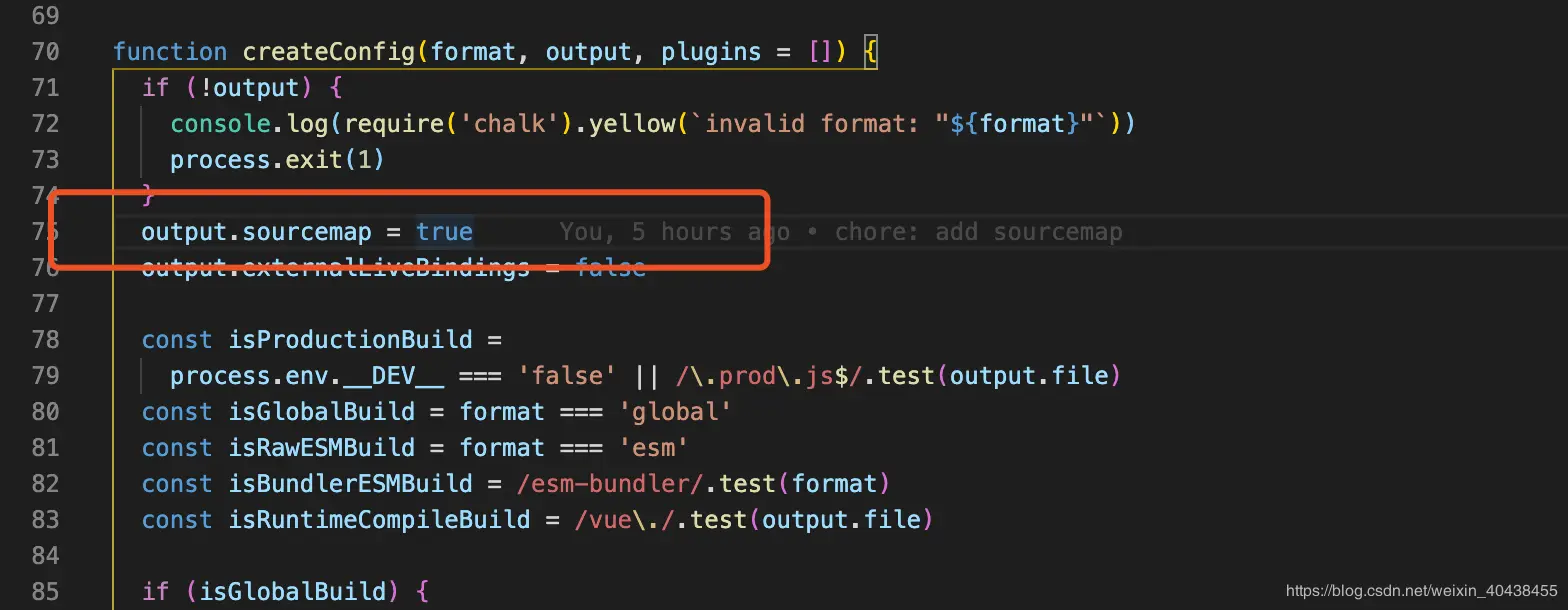Click the 'plugins' parameter in function signature
Viewport: 1568px width, 610px height.
(x=711, y=52)
